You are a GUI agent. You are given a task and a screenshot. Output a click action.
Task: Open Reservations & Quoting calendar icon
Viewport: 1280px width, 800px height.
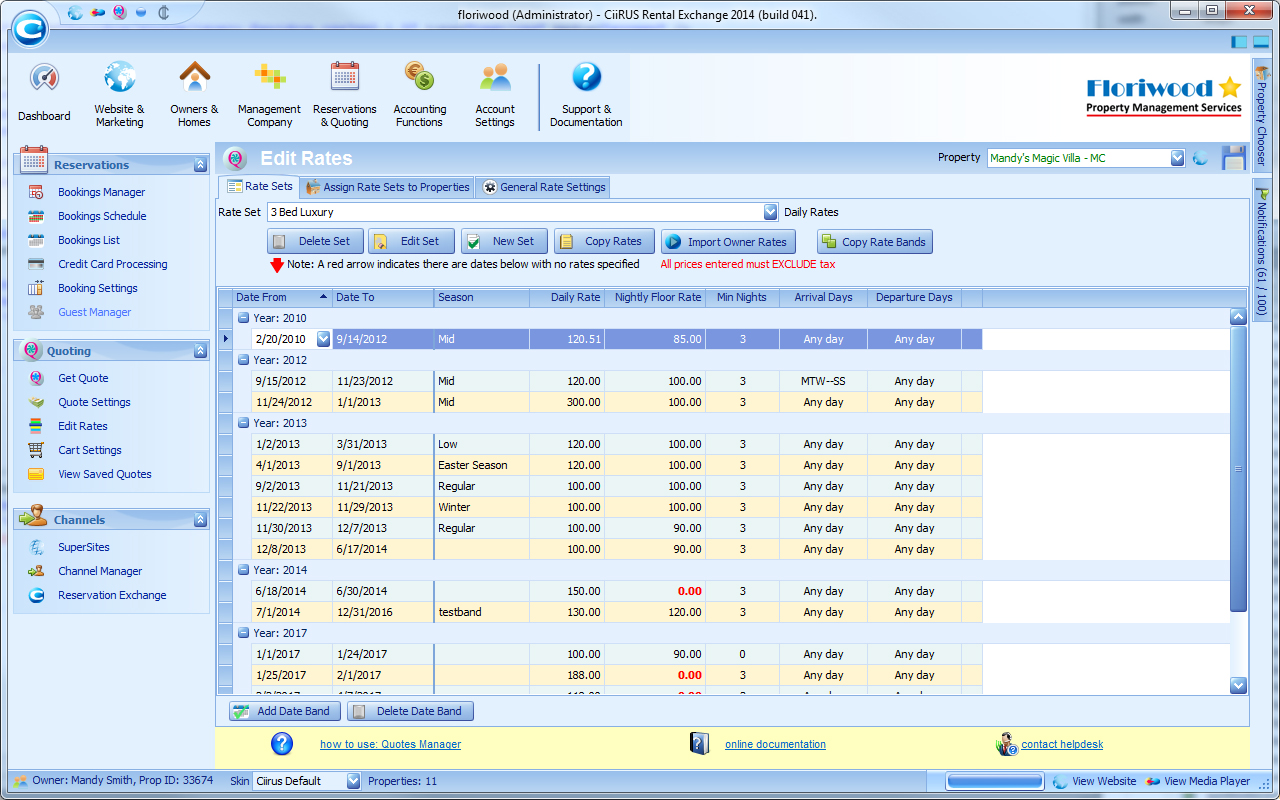pyautogui.click(x=345, y=77)
